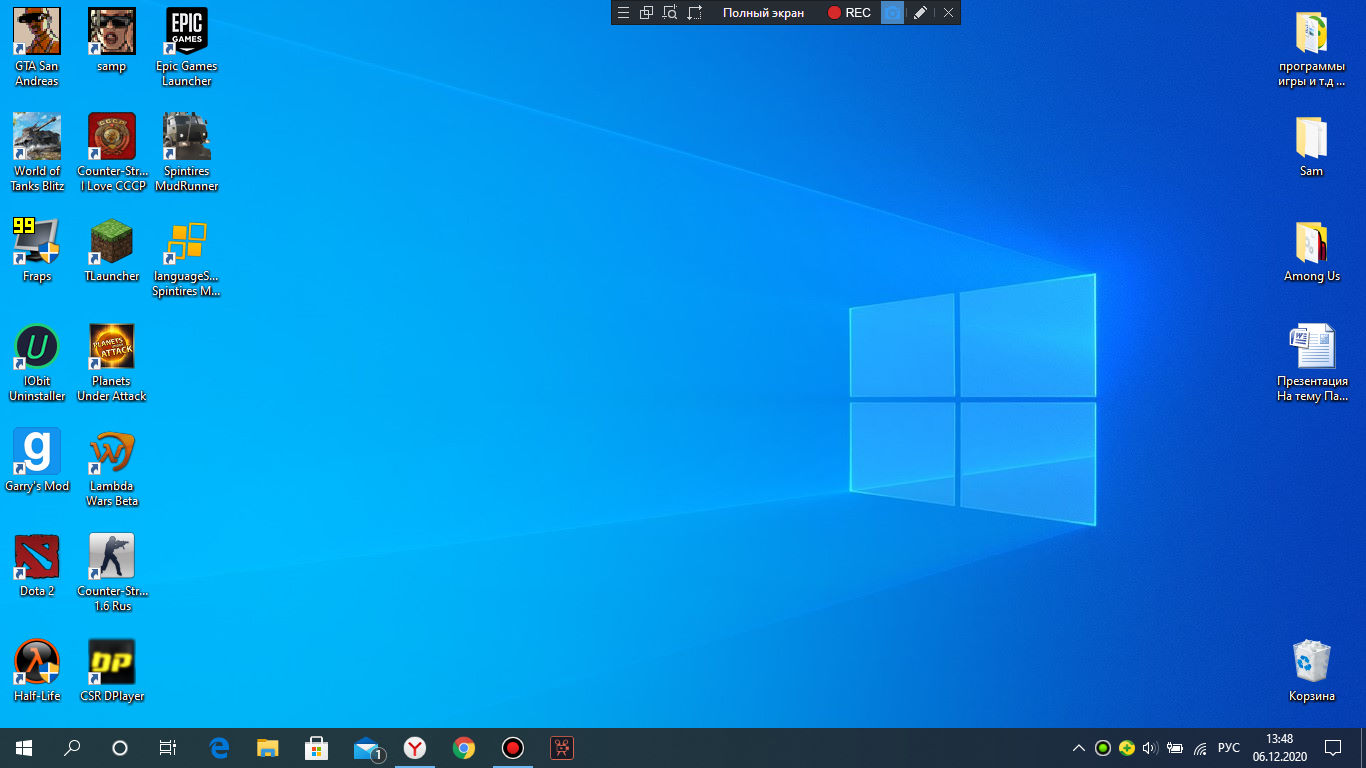This screenshot has width=1366, height=768.
Task: Open the volume control in system tray
Action: pyautogui.click(x=1150, y=748)
